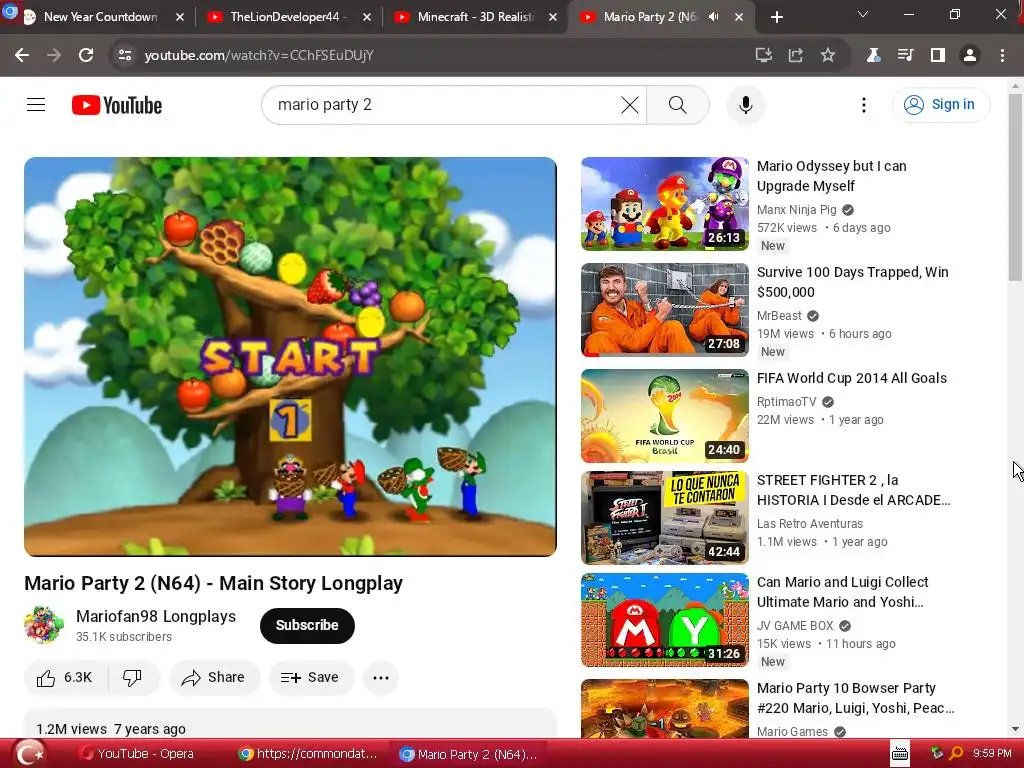Start voice search with microphone icon

coord(745,104)
